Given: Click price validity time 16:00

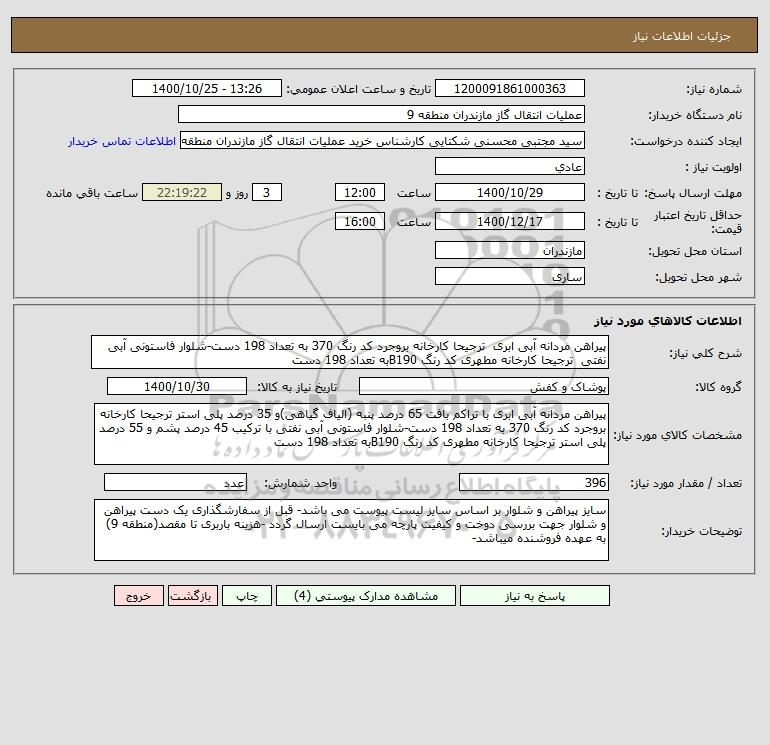Looking at the screenshot, I should coord(359,221).
